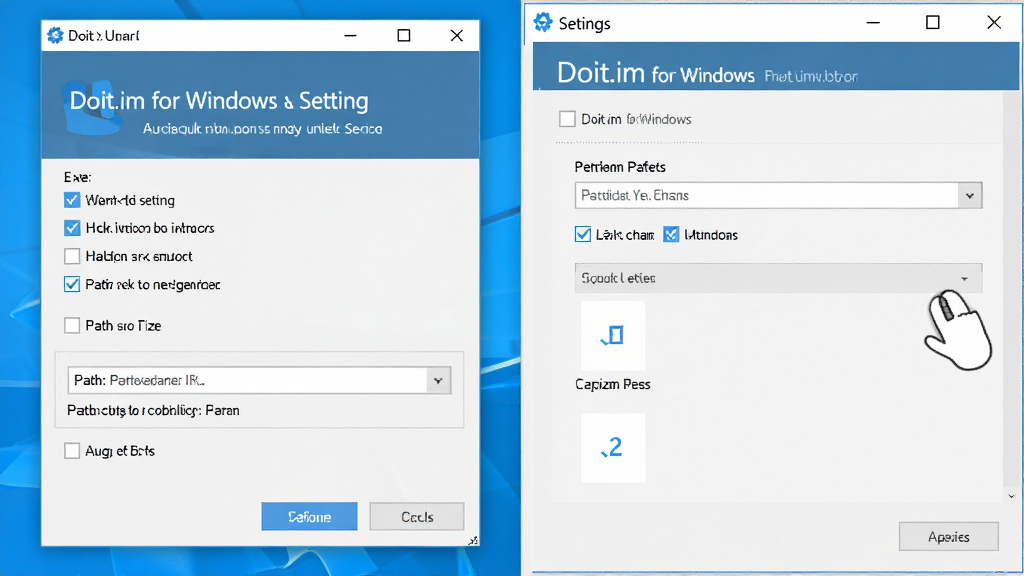This screenshot has width=1024, height=576.
Task: Click the 'Exe:' label in left window
Action: pyautogui.click(x=77, y=177)
